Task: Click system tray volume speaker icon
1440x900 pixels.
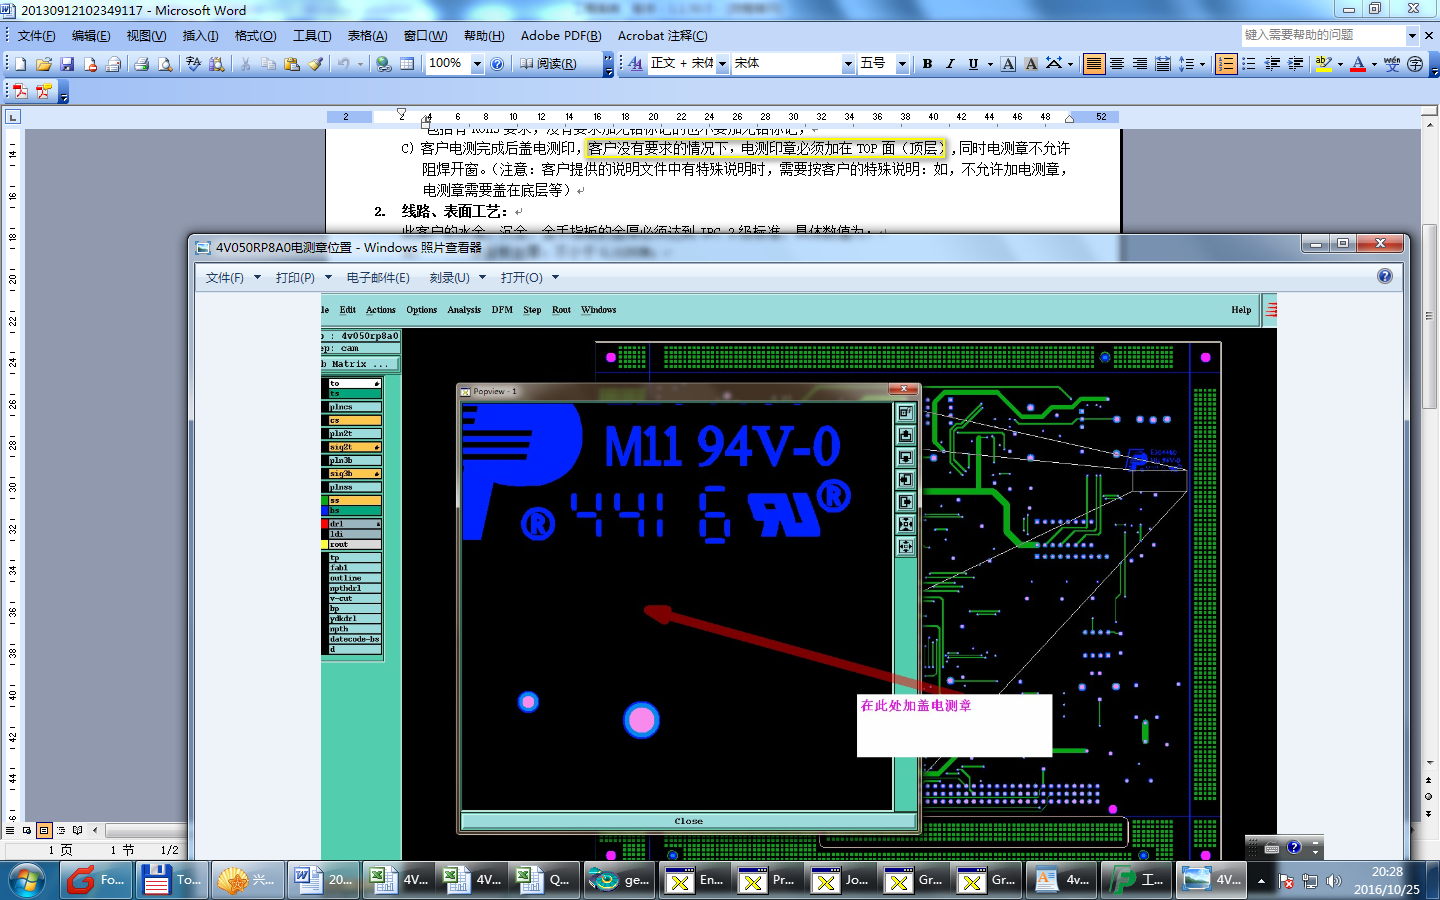Action: [x=1333, y=881]
